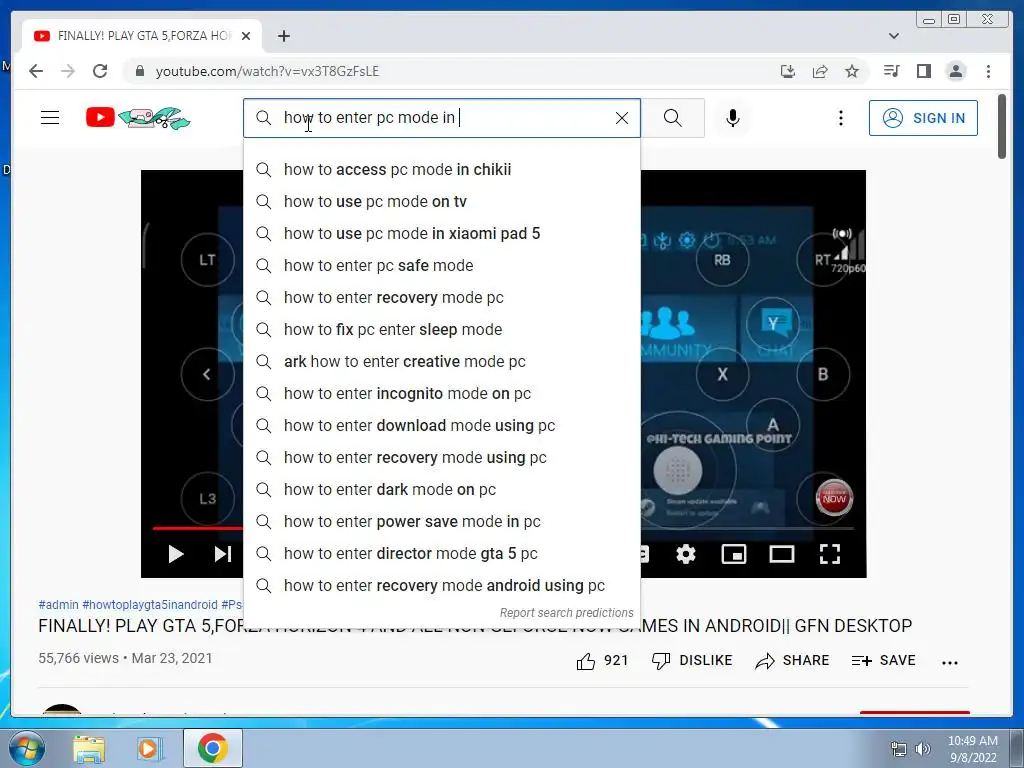
Task: Open Windows Explorer from taskbar
Action: (x=89, y=749)
